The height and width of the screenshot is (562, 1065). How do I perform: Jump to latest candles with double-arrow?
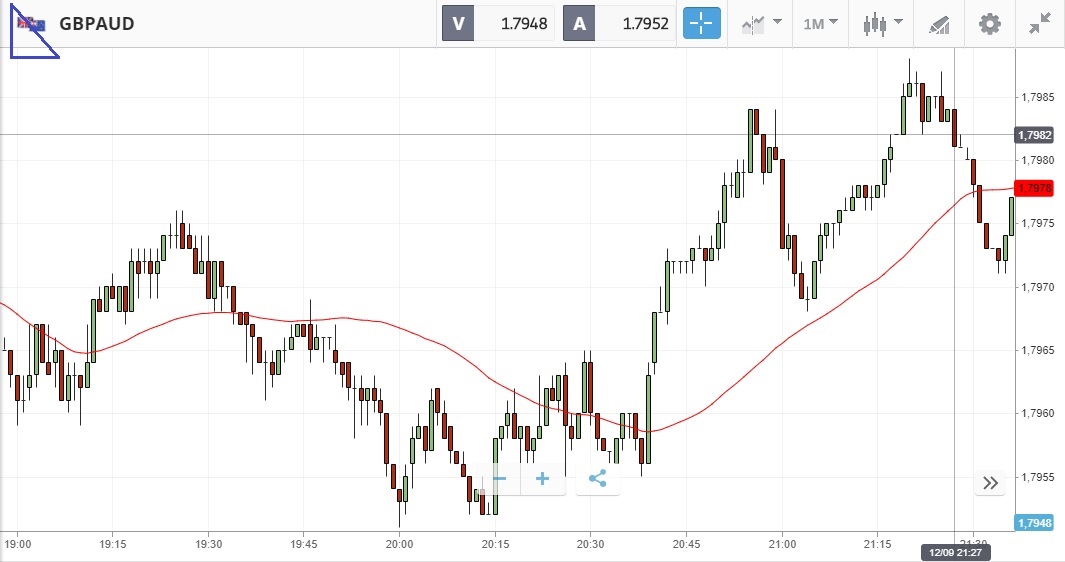coord(990,483)
